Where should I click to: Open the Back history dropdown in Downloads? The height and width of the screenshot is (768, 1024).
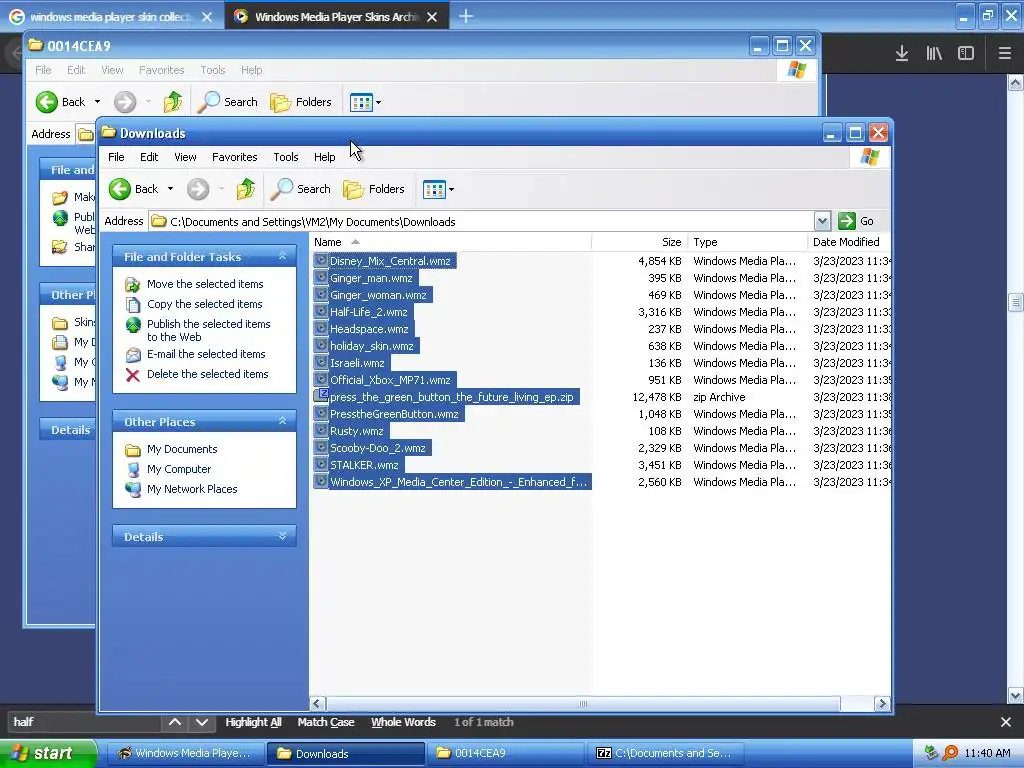point(170,189)
